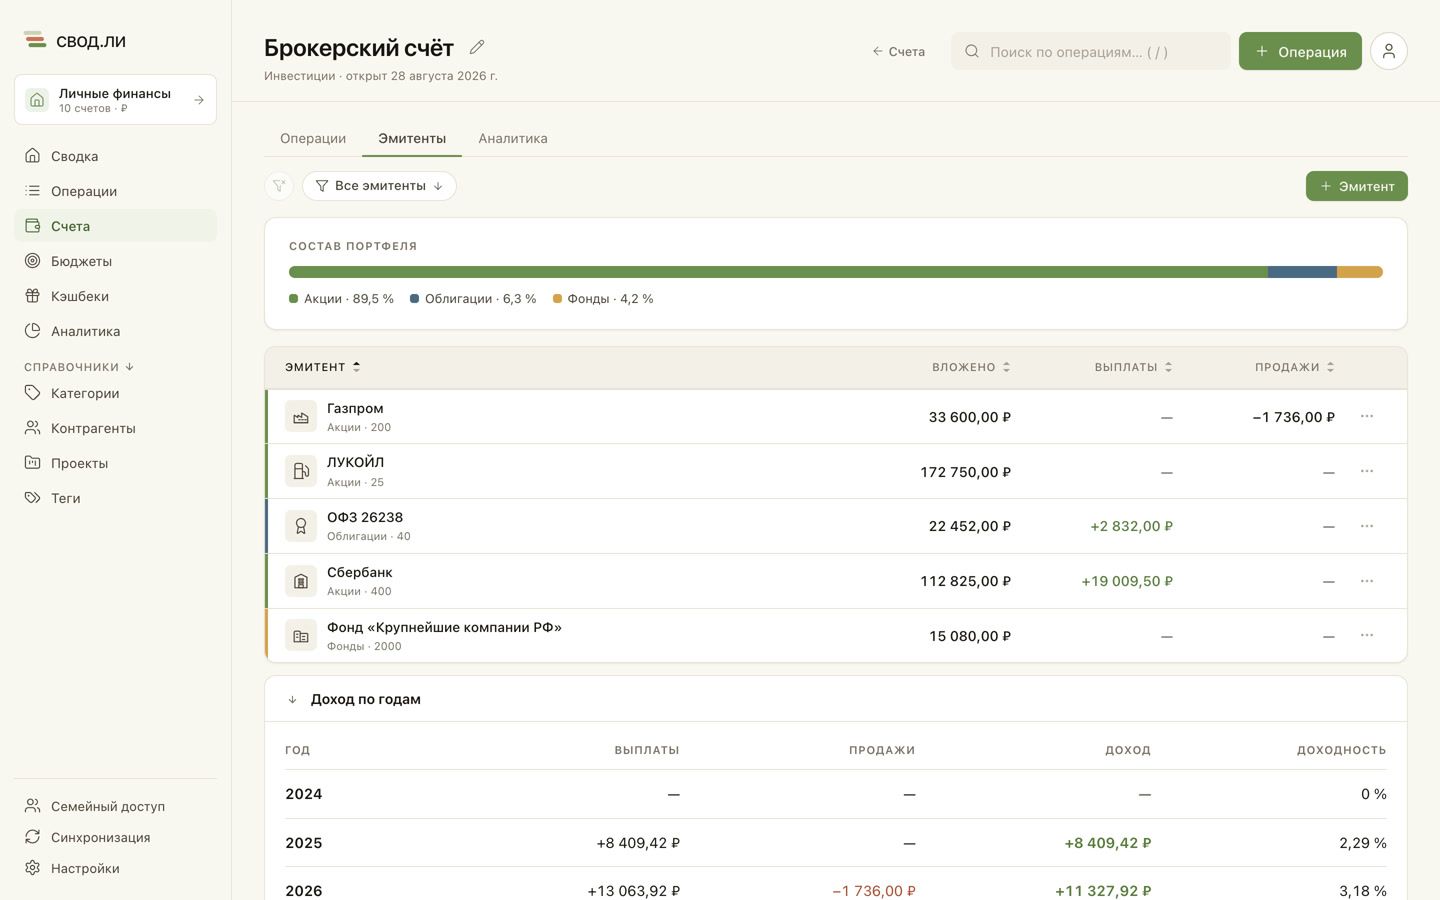The image size is (1440, 900).
Task: Click the 2025 year row label
Action: pos(304,843)
